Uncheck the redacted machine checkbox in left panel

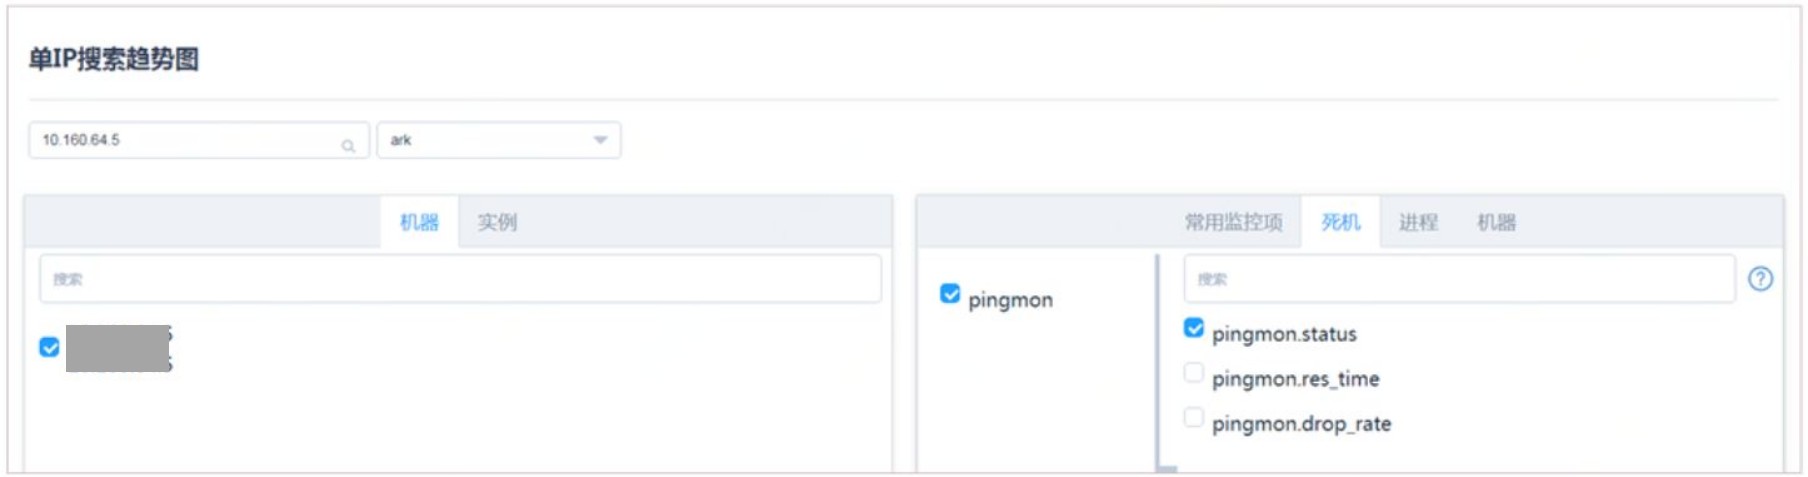[x=49, y=347]
